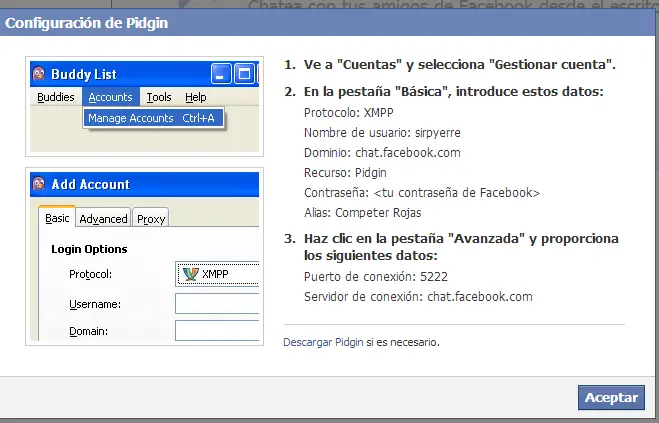Click the Domain input field

(x=217, y=330)
